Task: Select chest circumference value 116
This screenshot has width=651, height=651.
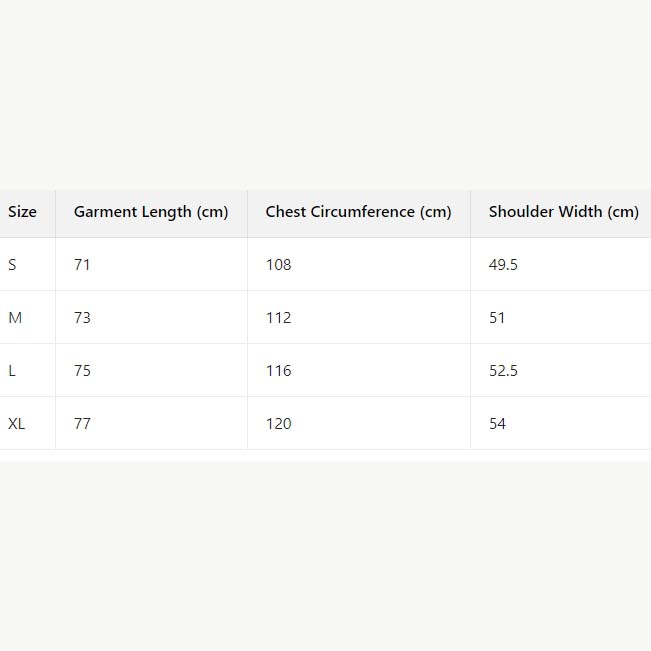Action: tap(278, 371)
